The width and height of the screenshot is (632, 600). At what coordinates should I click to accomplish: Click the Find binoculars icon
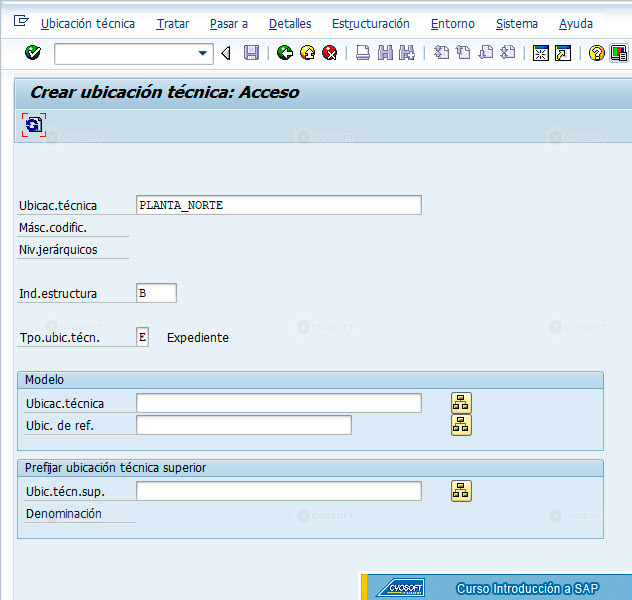385,53
